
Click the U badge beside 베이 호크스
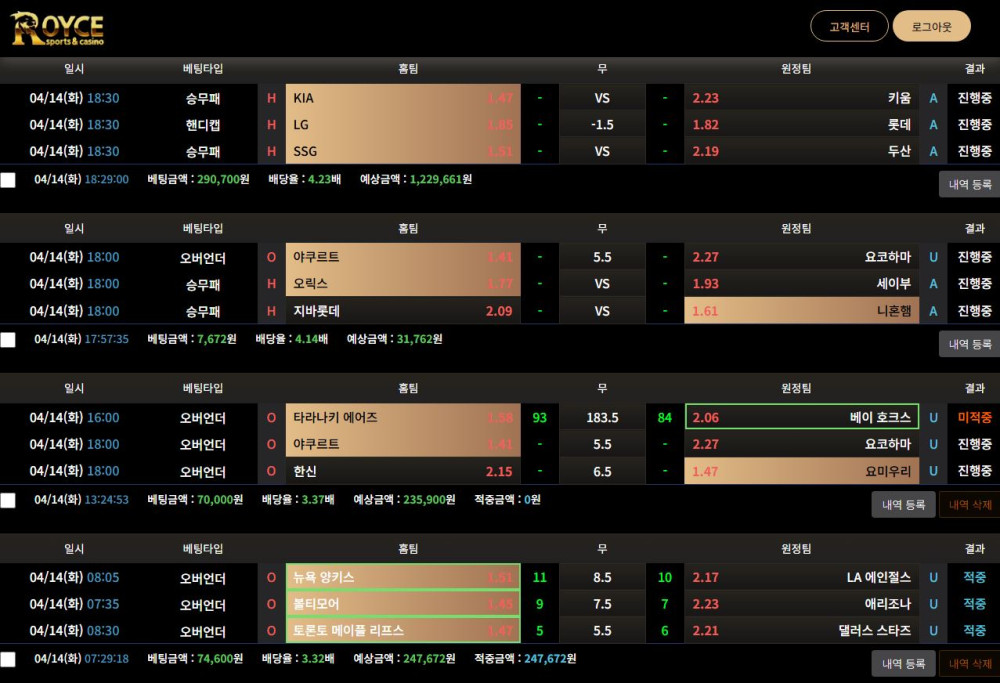[933, 418]
